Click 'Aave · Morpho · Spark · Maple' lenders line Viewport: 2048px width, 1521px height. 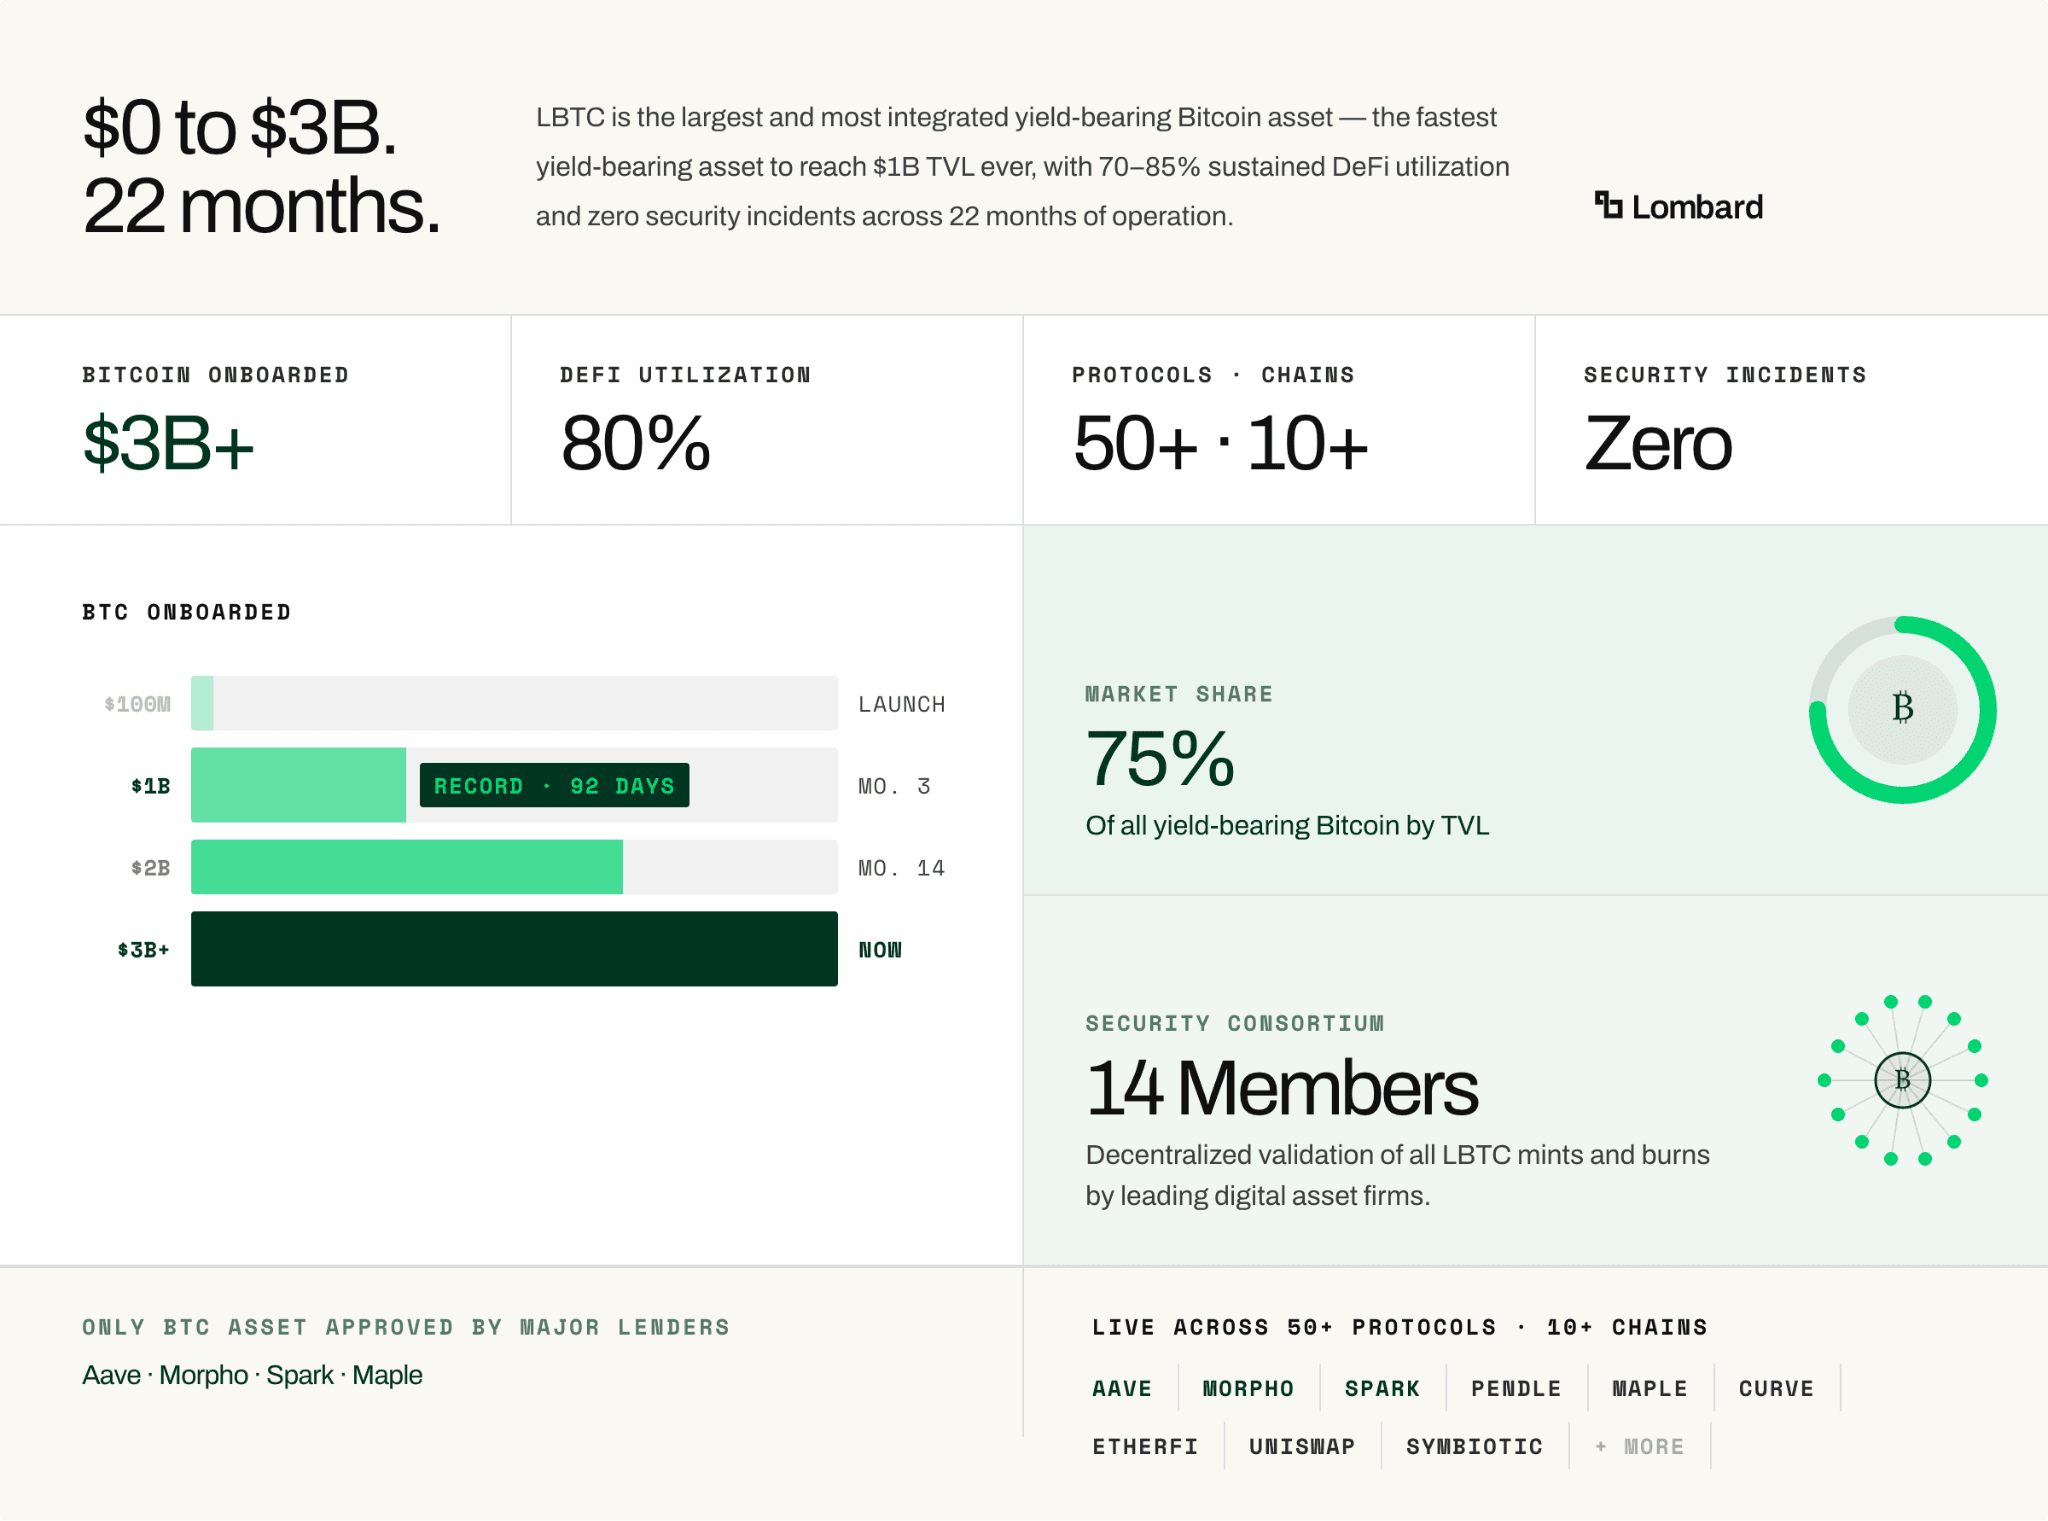coord(252,1375)
